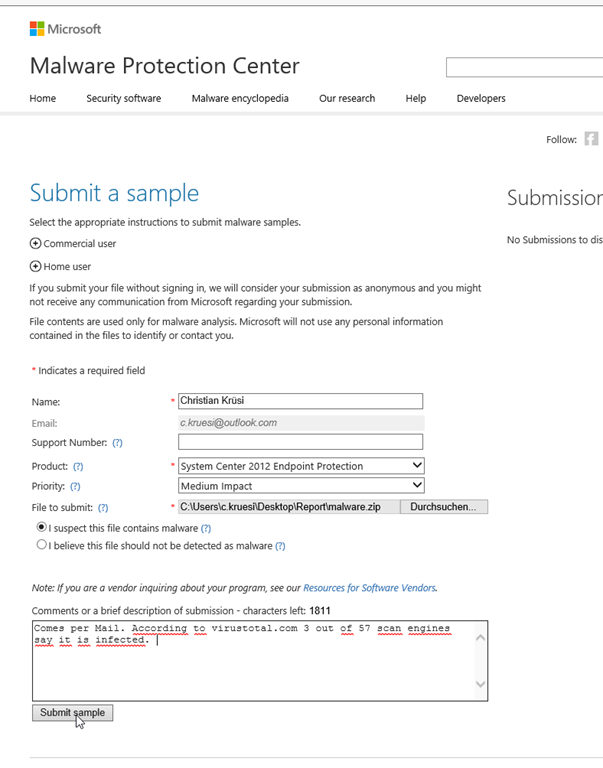603x768 pixels.
Task: Open Resources for Software Vendors link
Action: (369, 588)
